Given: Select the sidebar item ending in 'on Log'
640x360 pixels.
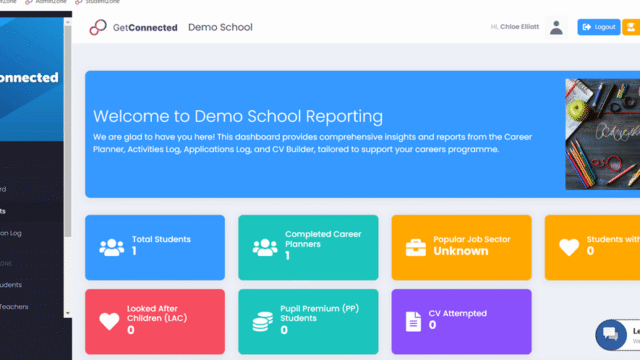Looking at the screenshot, I should pos(11,233).
